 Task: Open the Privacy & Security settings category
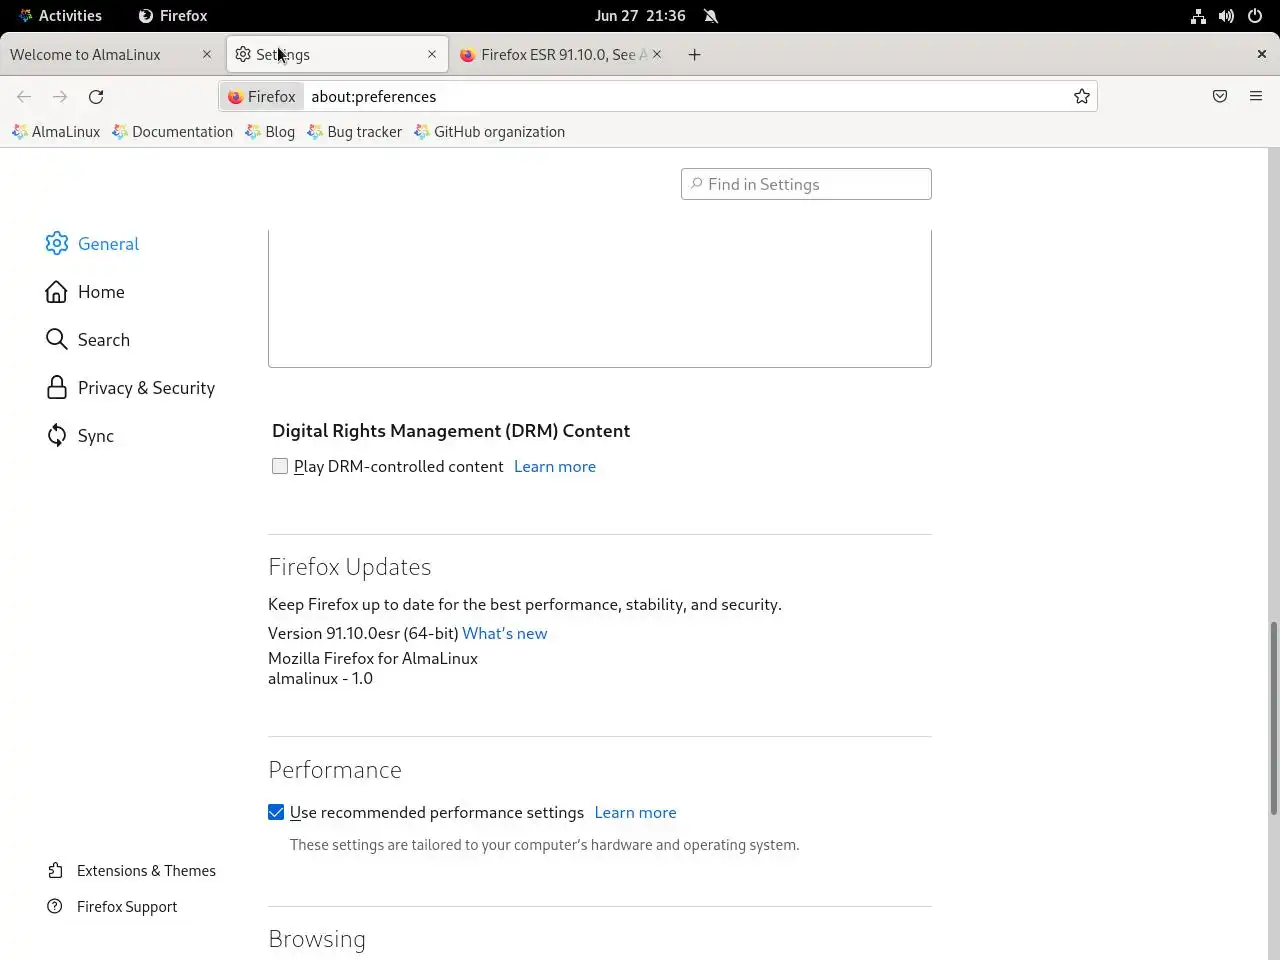click(130, 388)
